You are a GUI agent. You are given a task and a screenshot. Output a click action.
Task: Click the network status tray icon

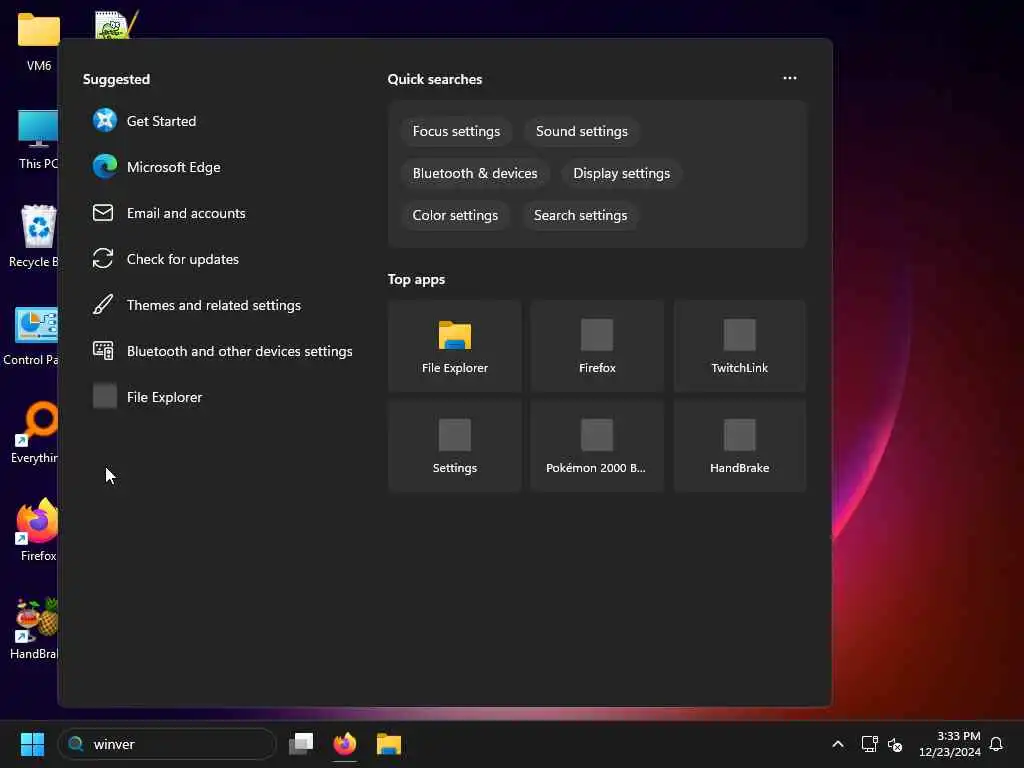point(869,744)
